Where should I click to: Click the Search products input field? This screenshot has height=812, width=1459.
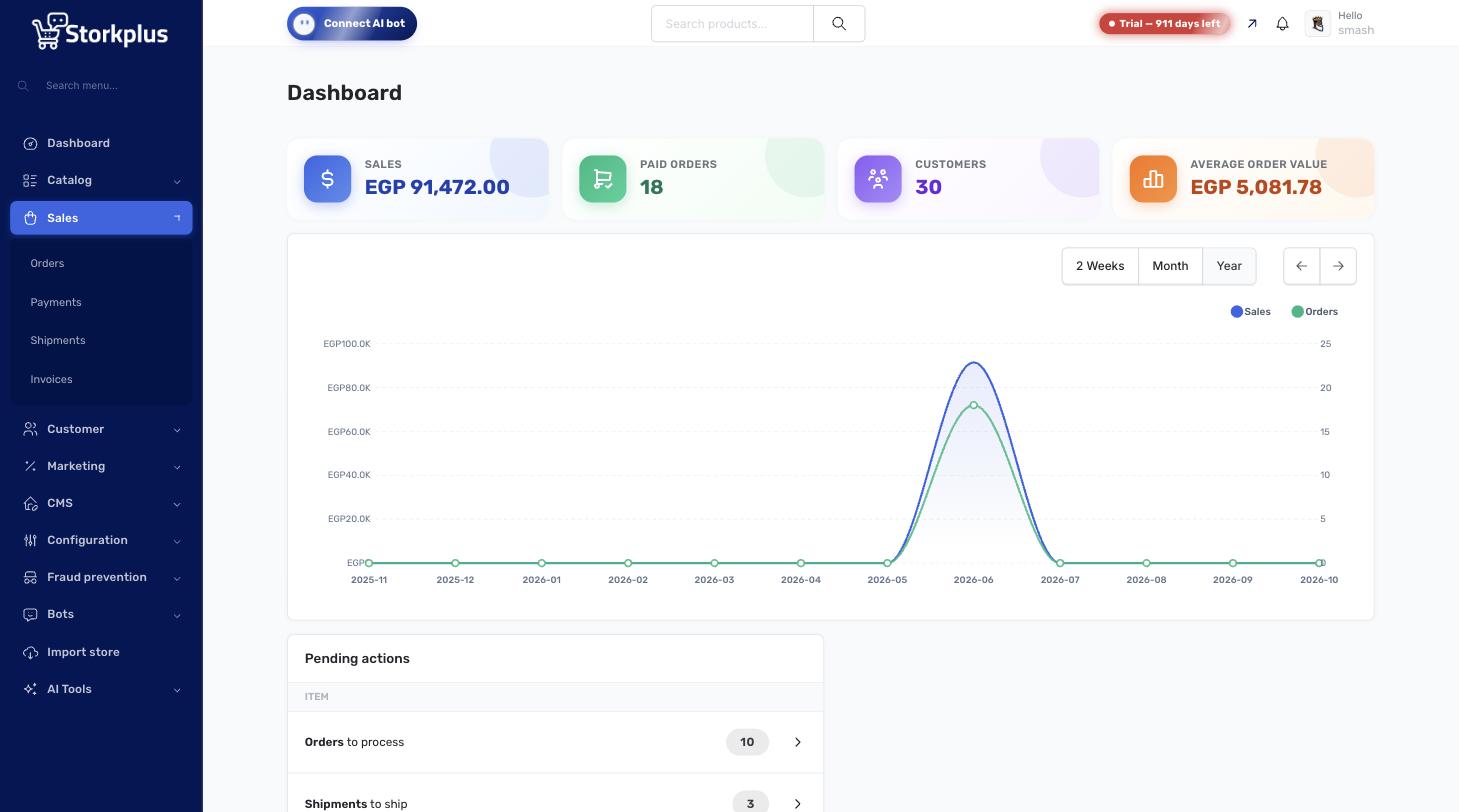click(x=732, y=24)
